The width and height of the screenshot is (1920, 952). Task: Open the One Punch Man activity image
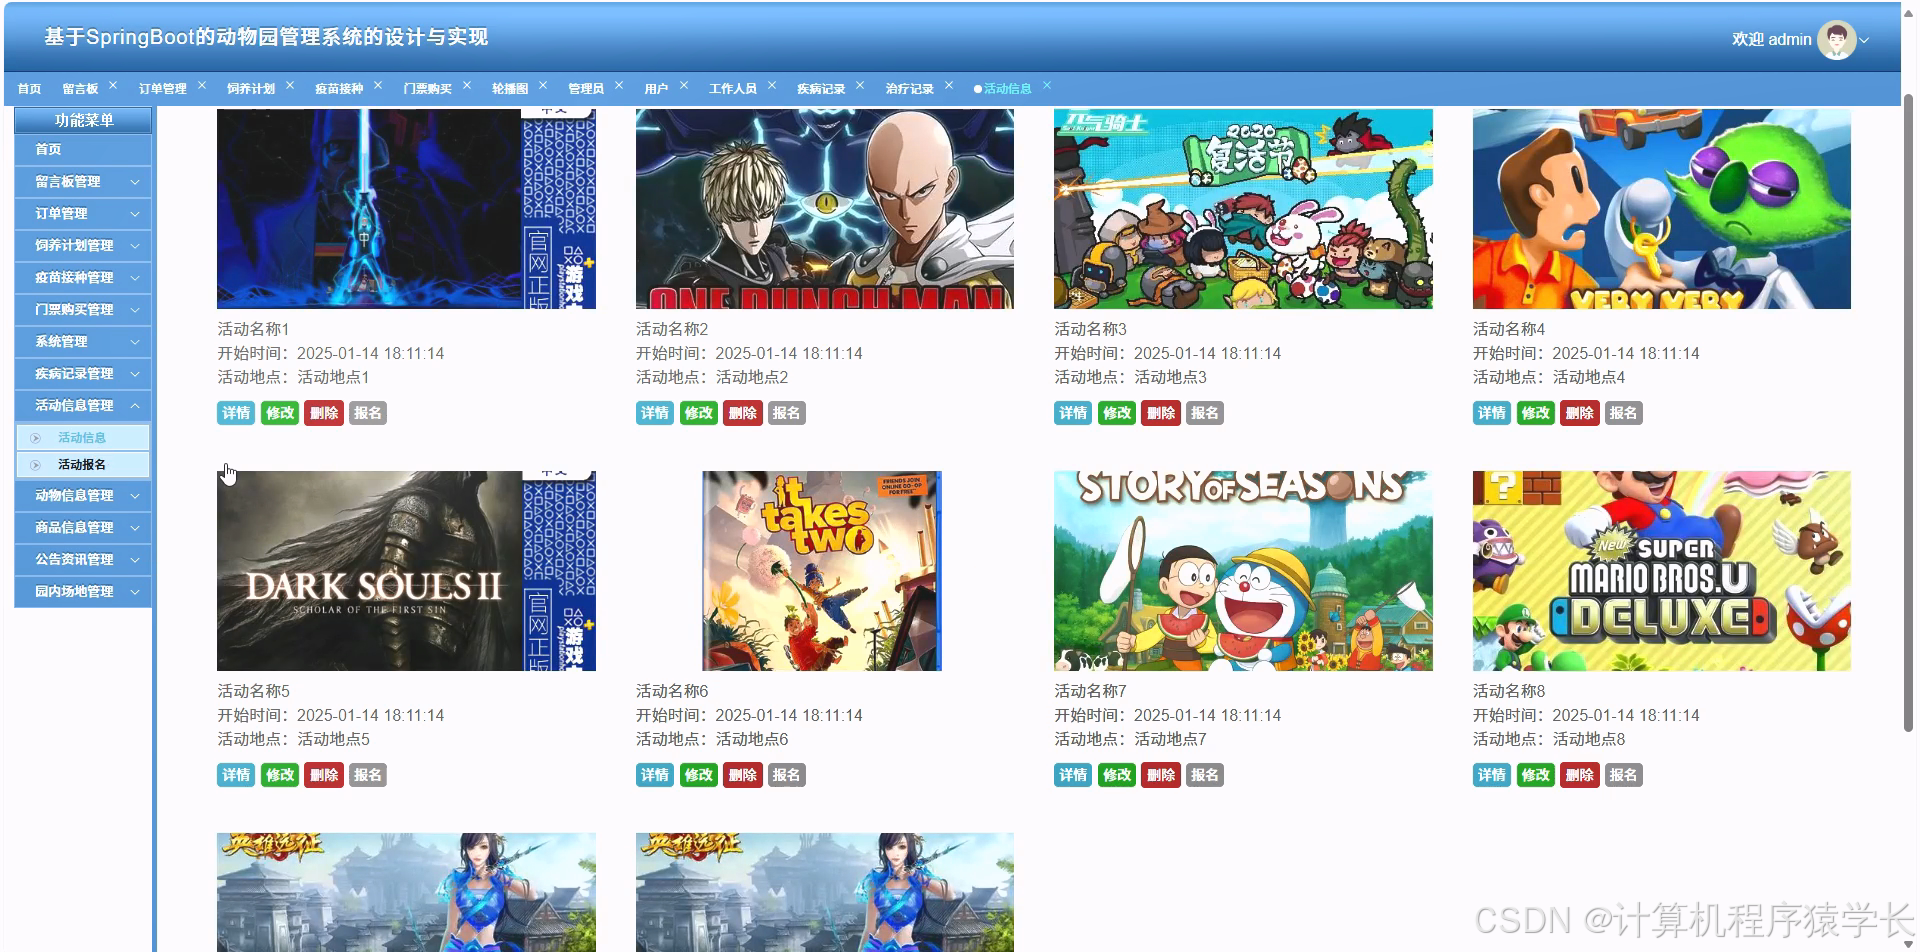[825, 209]
